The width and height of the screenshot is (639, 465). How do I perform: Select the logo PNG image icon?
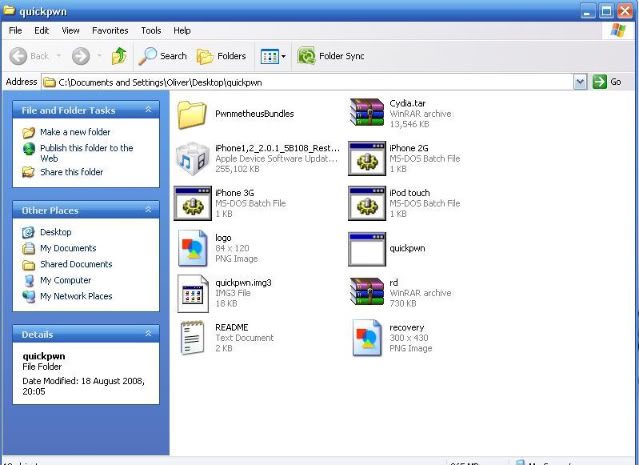(192, 248)
